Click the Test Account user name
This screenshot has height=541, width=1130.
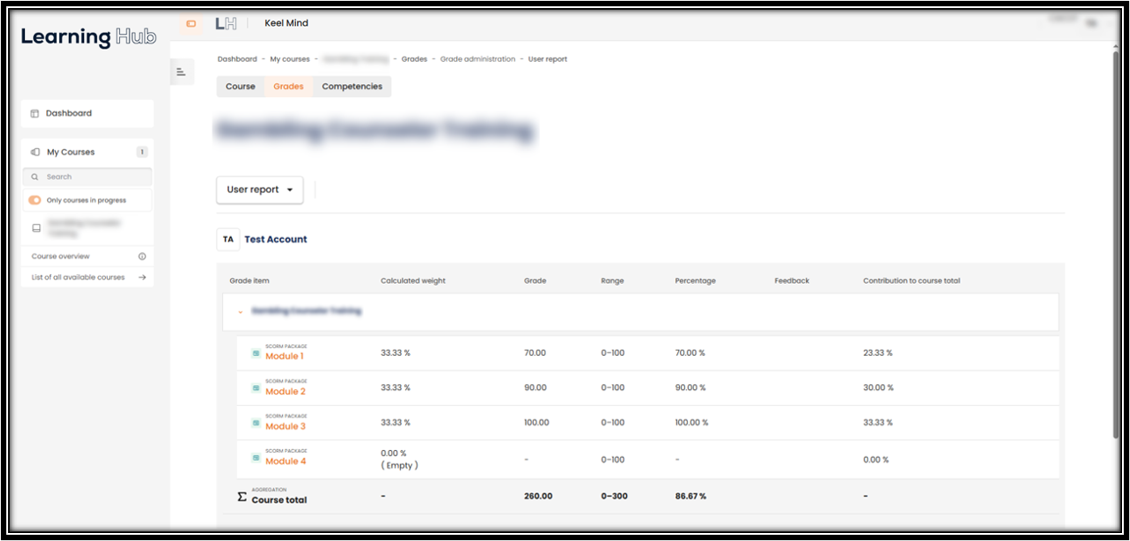click(x=275, y=239)
